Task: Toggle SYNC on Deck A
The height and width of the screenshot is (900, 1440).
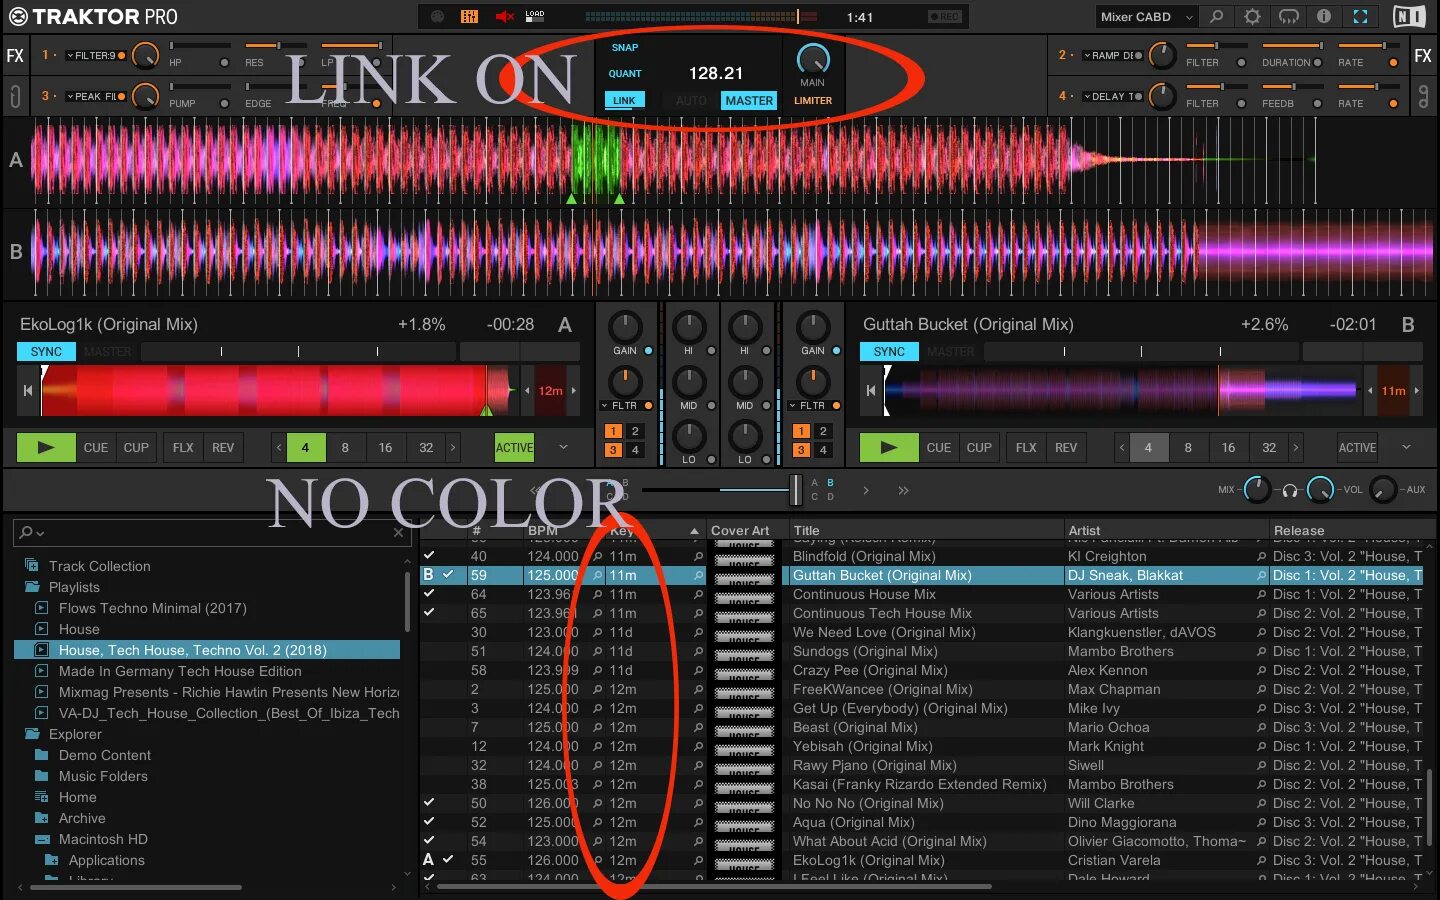Action: point(46,352)
